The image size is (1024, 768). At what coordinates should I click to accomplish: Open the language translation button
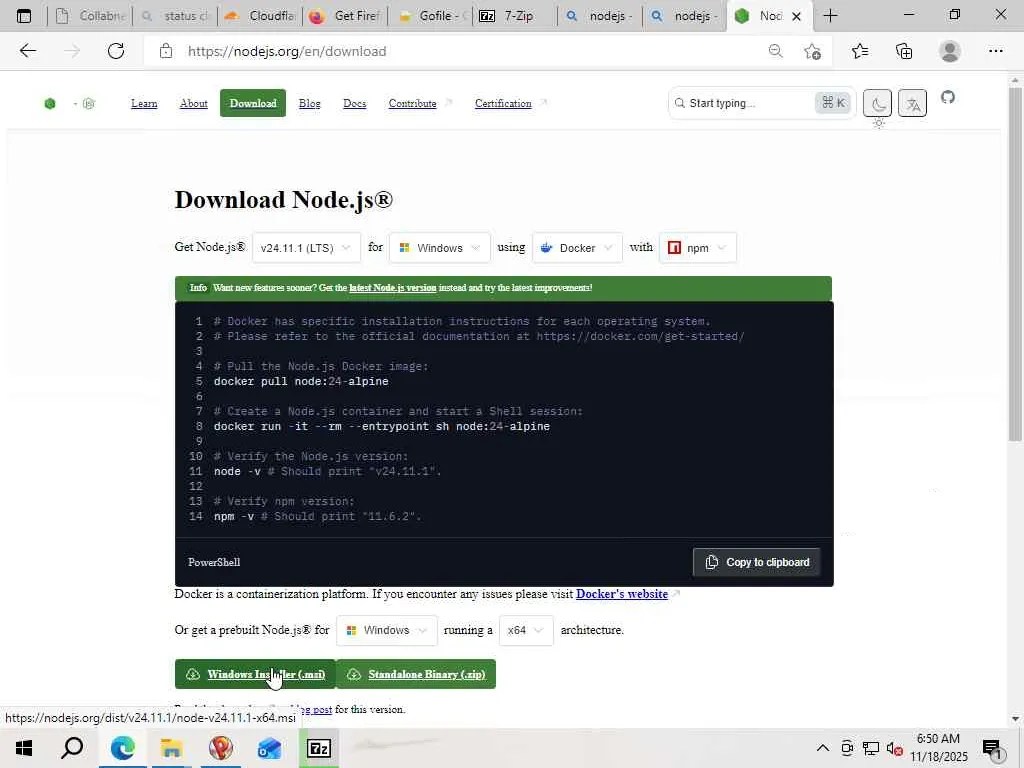912,103
